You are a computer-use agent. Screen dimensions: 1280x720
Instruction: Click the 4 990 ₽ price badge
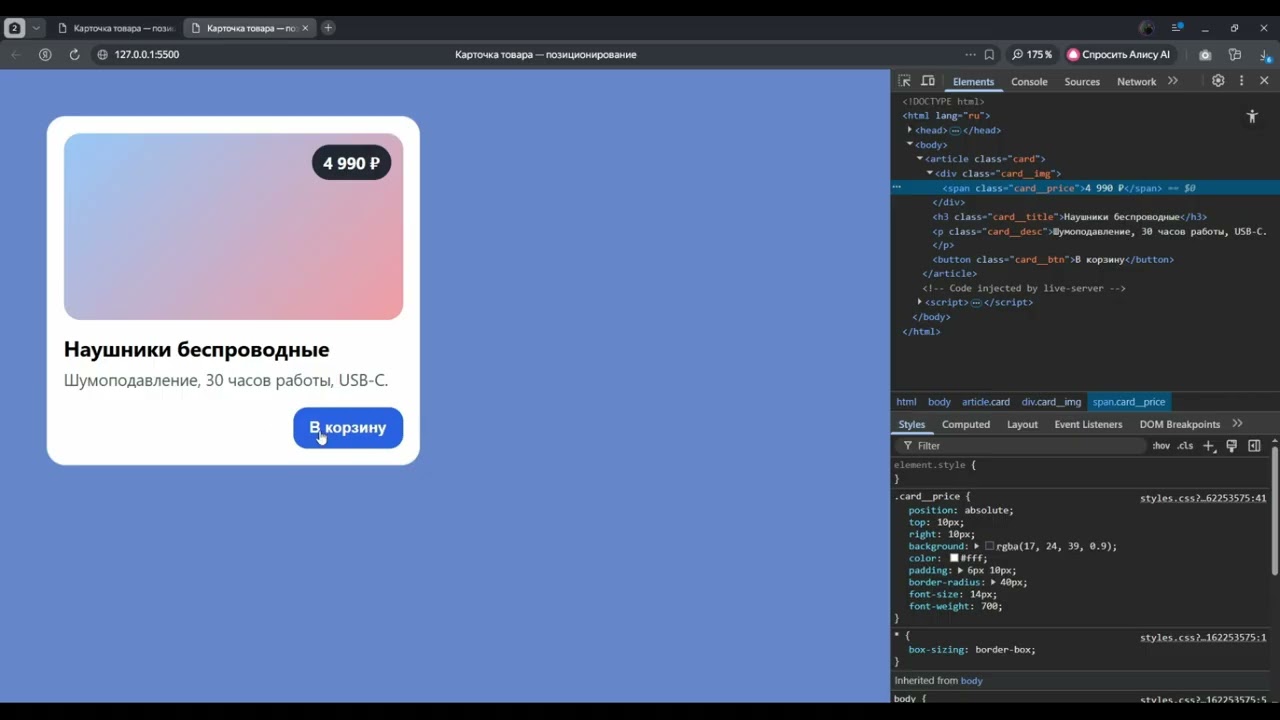351,163
